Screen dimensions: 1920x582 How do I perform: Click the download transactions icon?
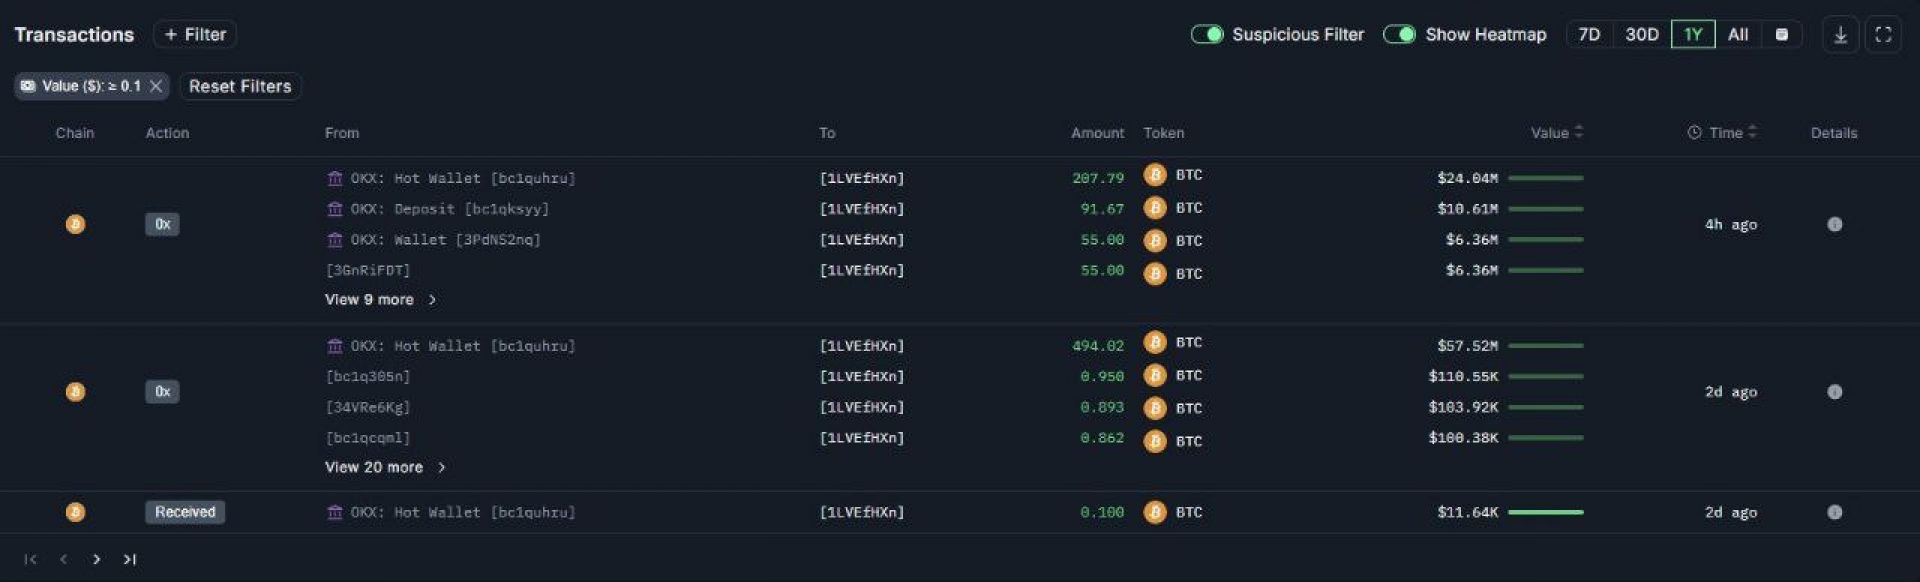(1840, 35)
